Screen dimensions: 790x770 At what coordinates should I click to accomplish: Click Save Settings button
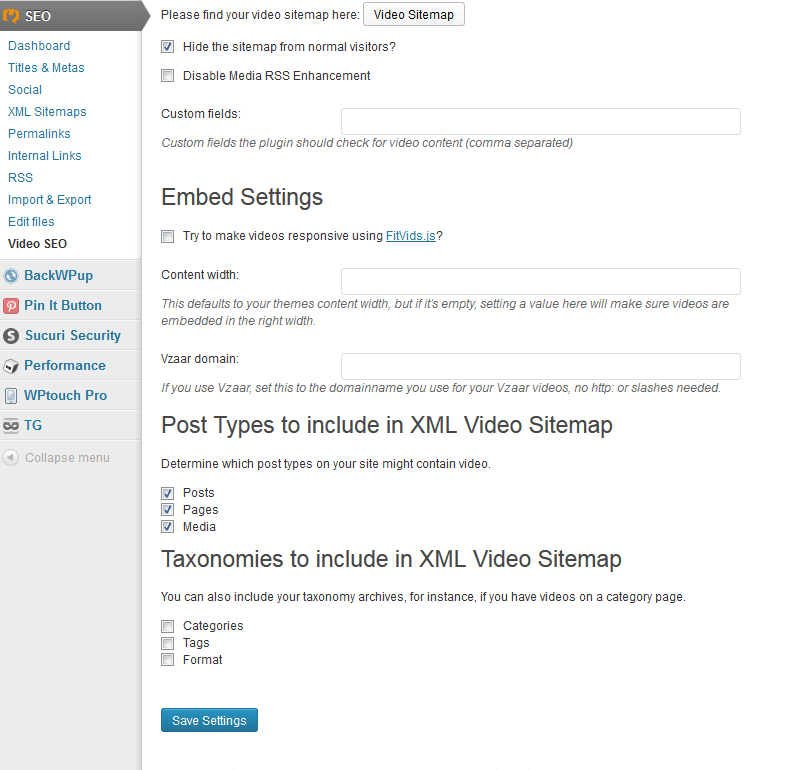click(210, 720)
